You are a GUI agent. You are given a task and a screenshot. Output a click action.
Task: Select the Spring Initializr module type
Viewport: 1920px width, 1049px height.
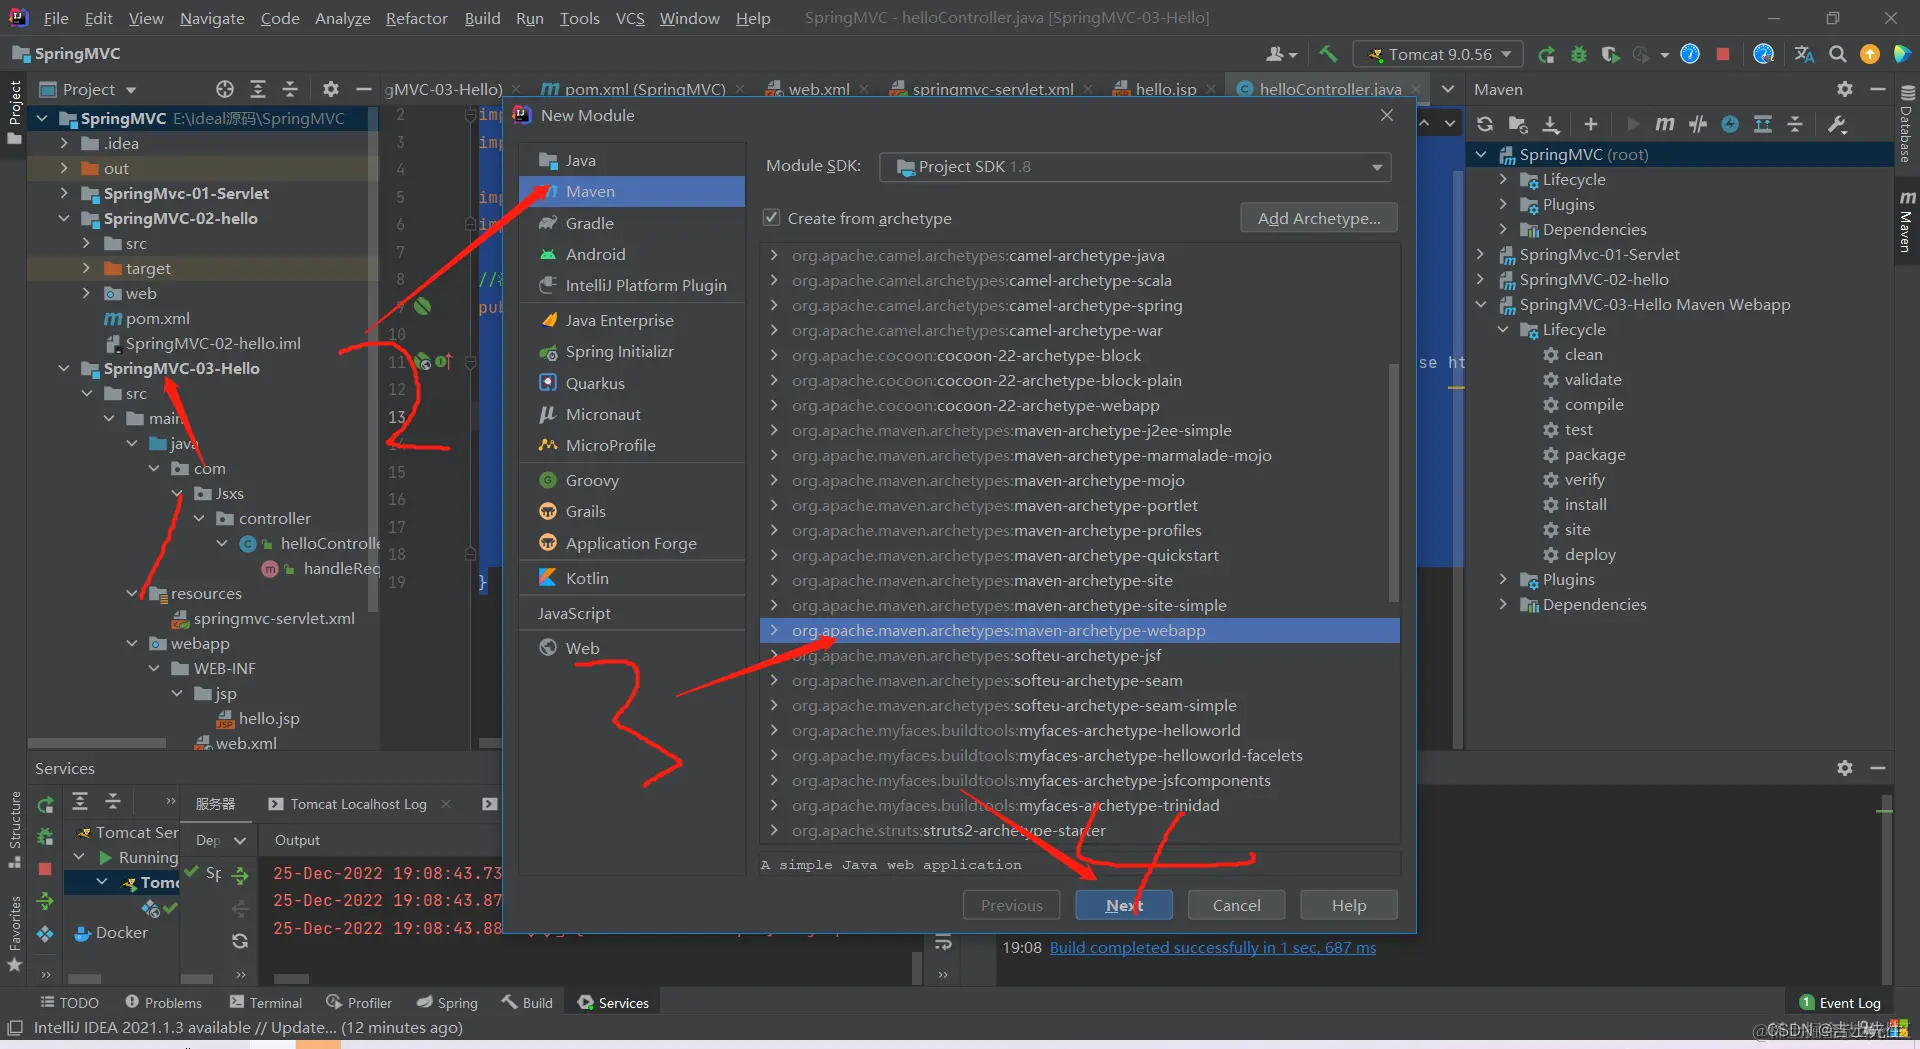(632, 352)
